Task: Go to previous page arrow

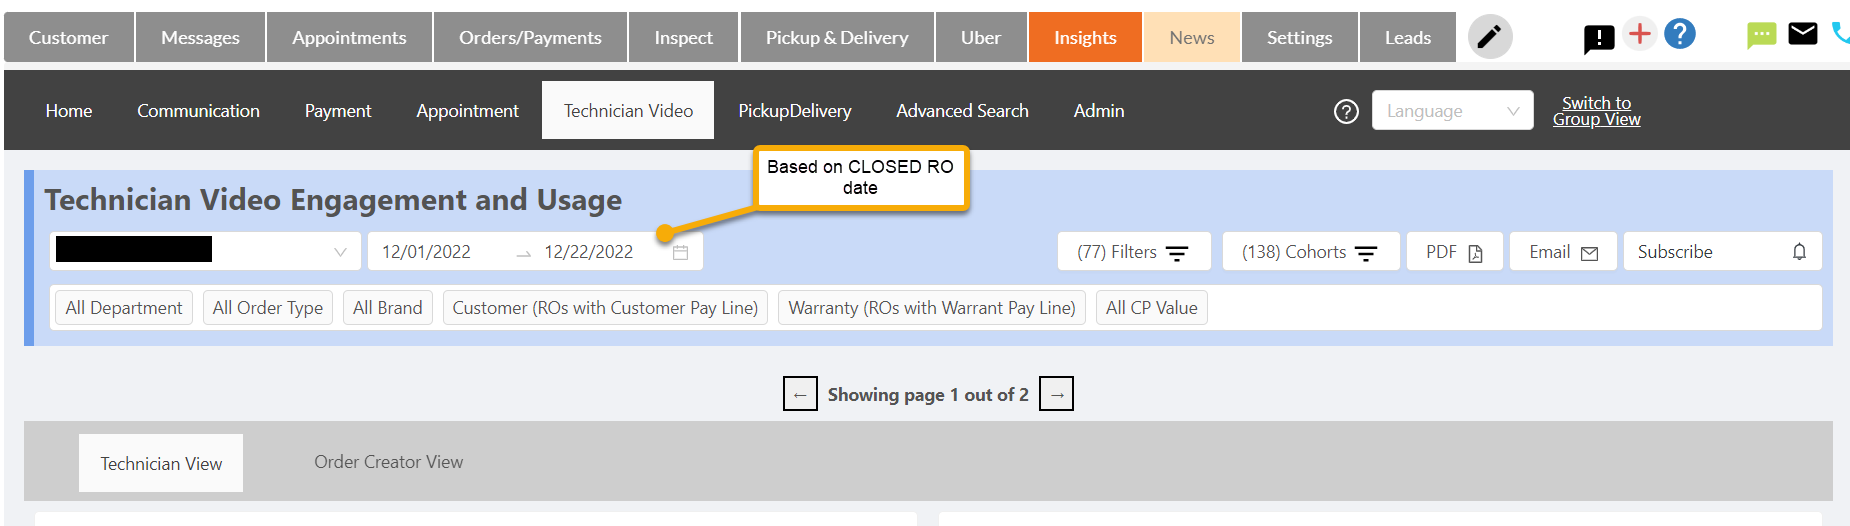Action: click(x=800, y=394)
